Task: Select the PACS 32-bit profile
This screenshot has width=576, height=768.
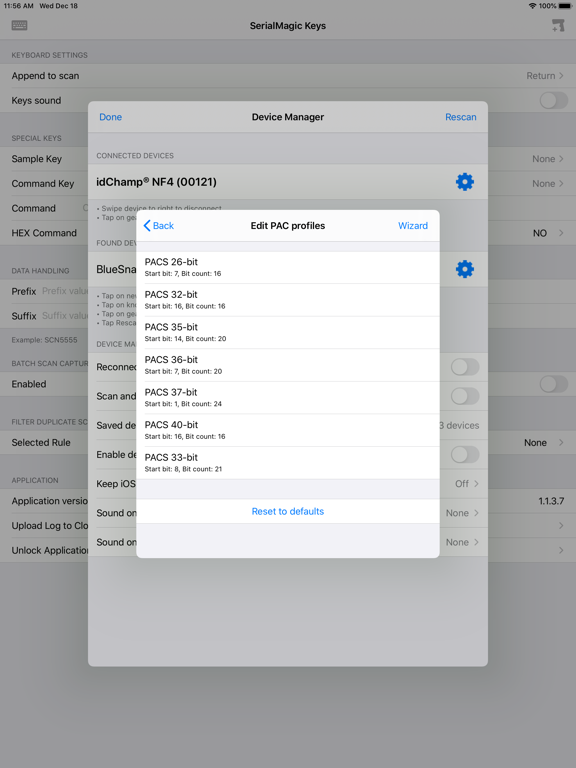Action: coord(288,300)
